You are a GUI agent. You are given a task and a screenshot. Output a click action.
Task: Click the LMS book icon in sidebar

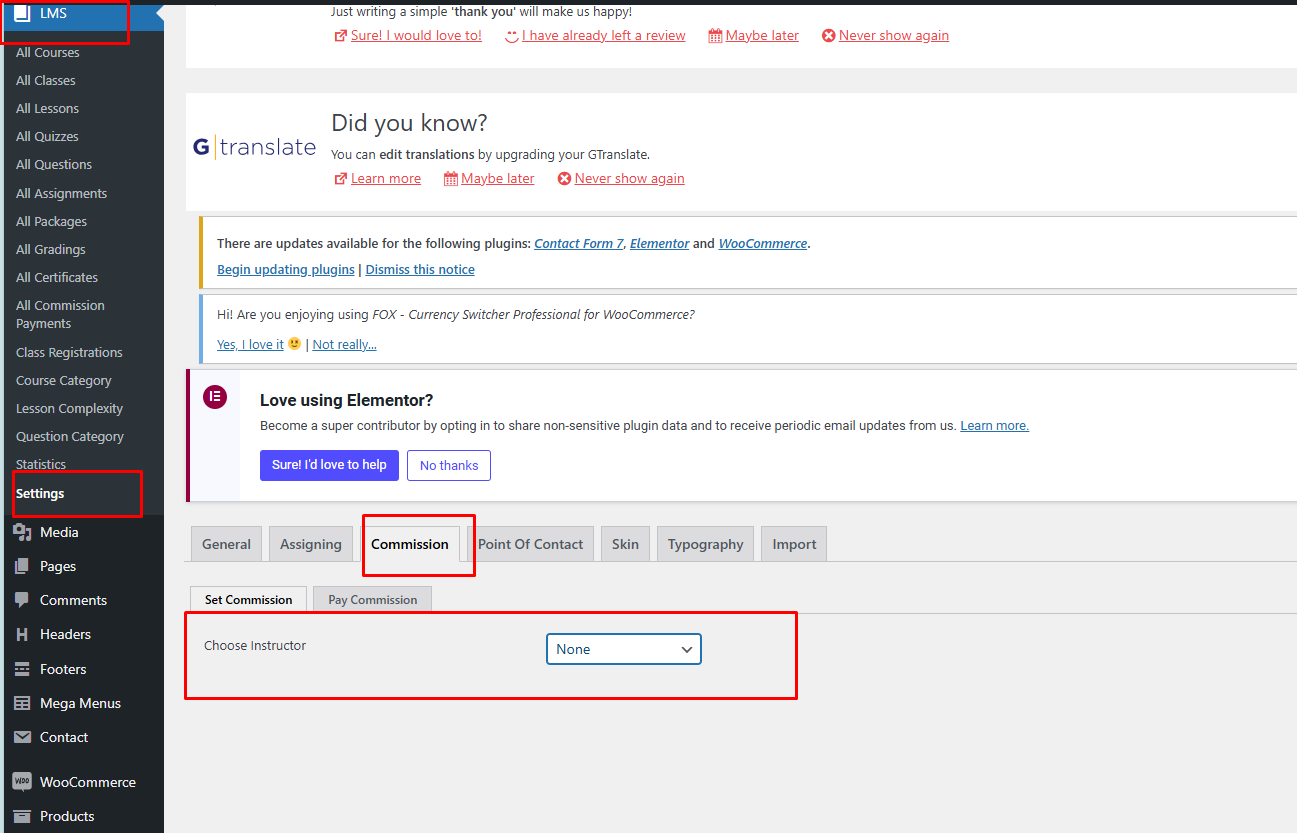21,14
